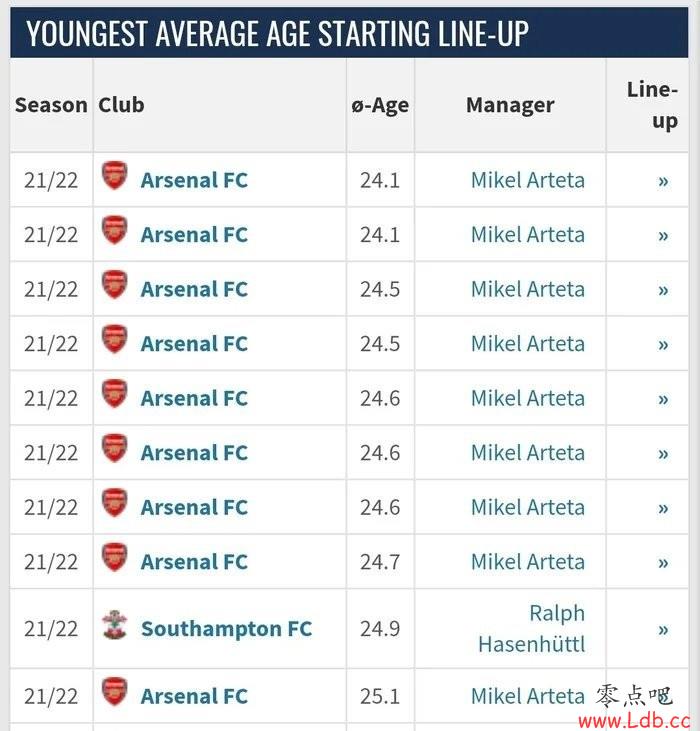Open Mikel Arteta link in the first row
The height and width of the screenshot is (731, 700).
[x=528, y=180]
